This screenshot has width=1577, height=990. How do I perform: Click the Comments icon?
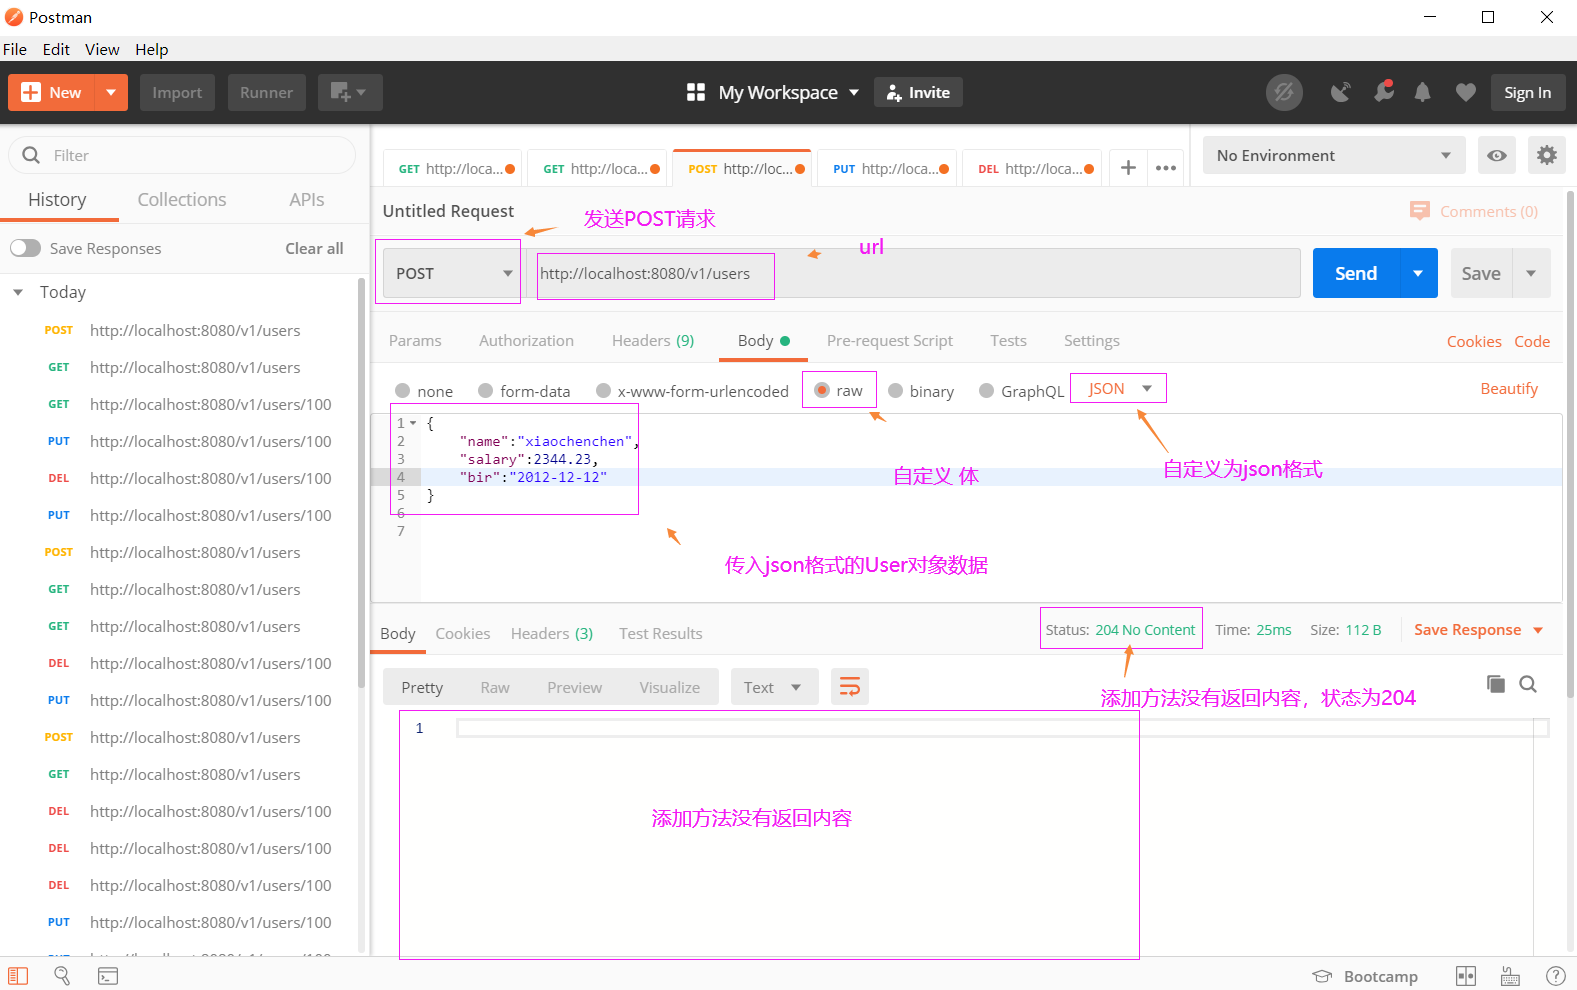click(1419, 211)
